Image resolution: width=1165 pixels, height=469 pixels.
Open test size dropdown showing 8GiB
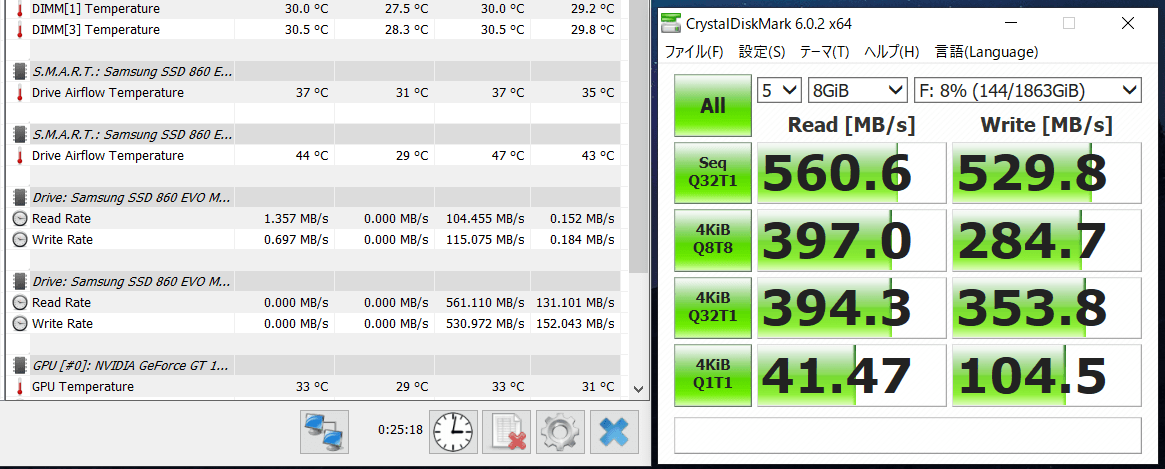857,91
